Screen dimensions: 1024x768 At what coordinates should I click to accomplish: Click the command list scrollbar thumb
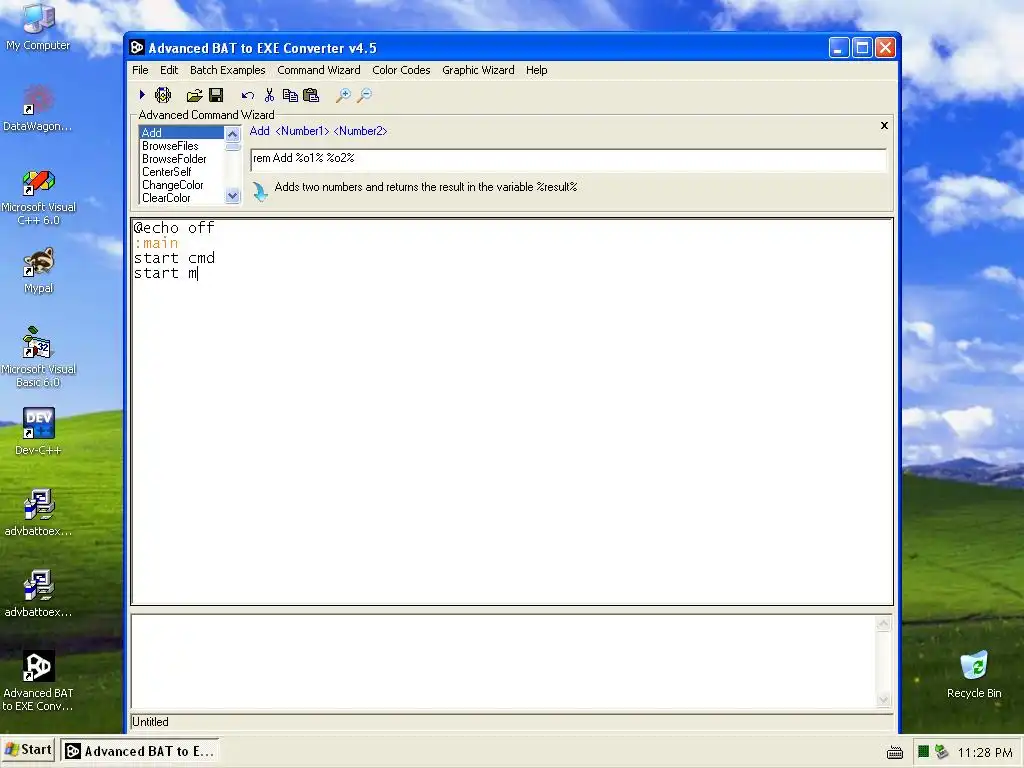[x=232, y=147]
